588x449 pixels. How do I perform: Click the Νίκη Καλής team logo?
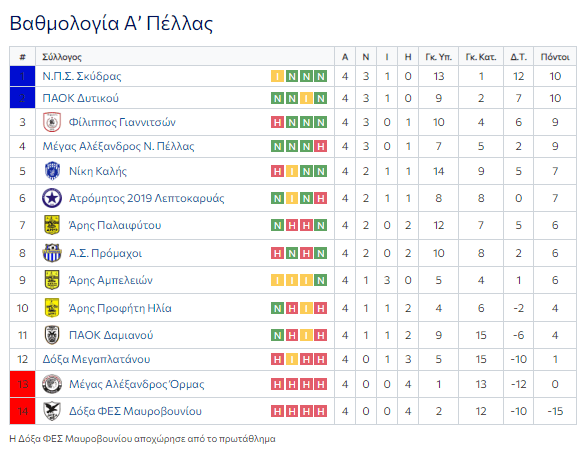[52, 171]
